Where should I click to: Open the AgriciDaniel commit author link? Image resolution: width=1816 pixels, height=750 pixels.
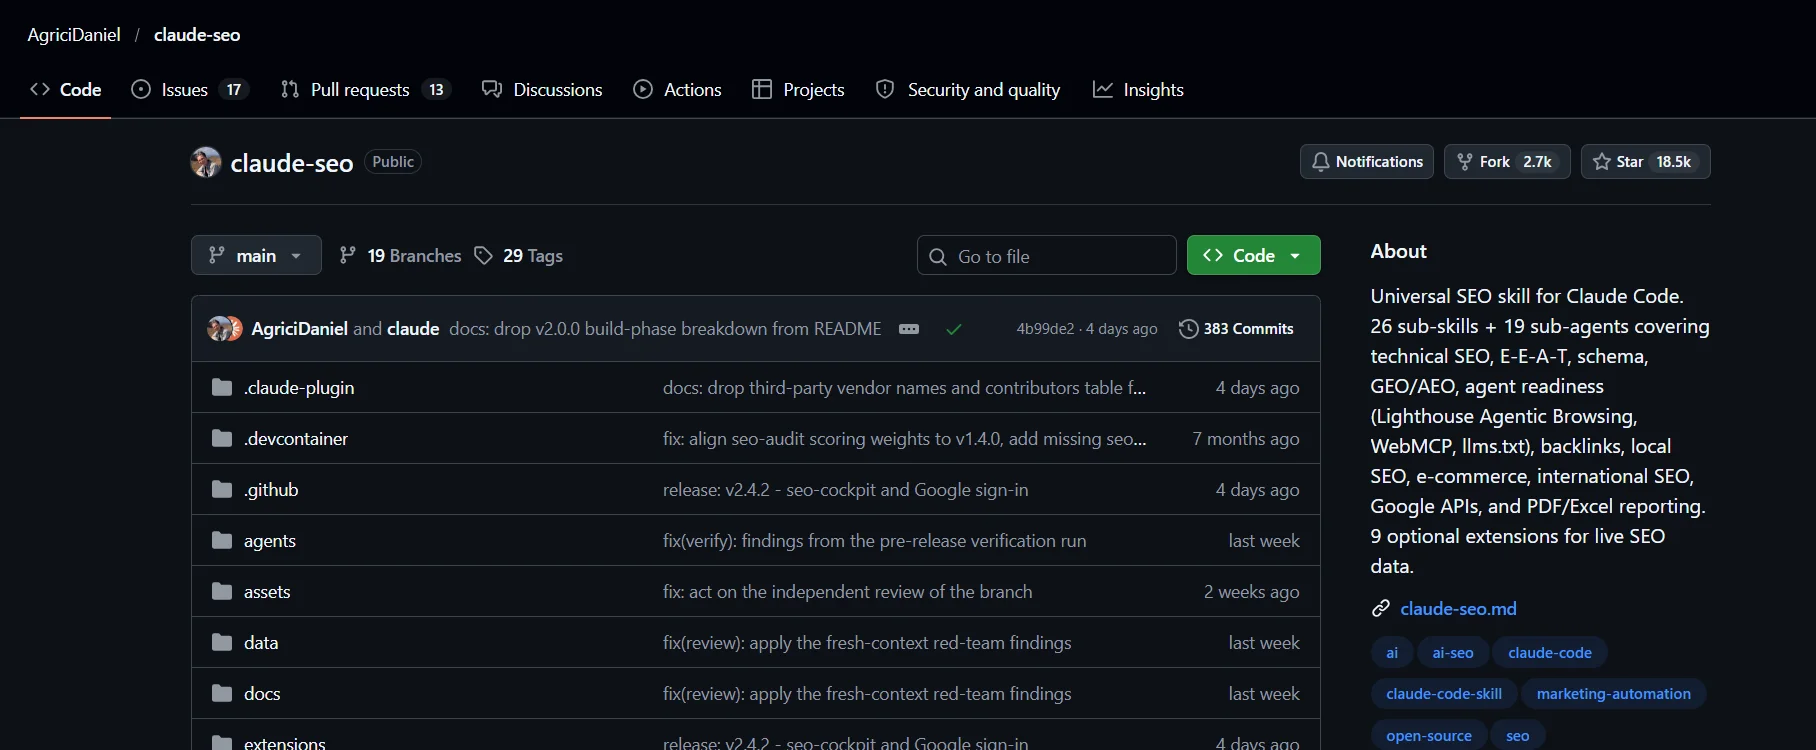(x=299, y=329)
